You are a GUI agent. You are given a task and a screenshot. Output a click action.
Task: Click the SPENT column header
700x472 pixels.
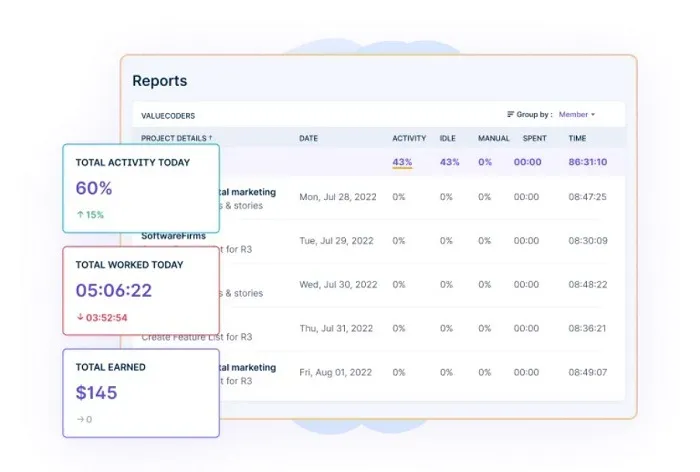(x=534, y=138)
